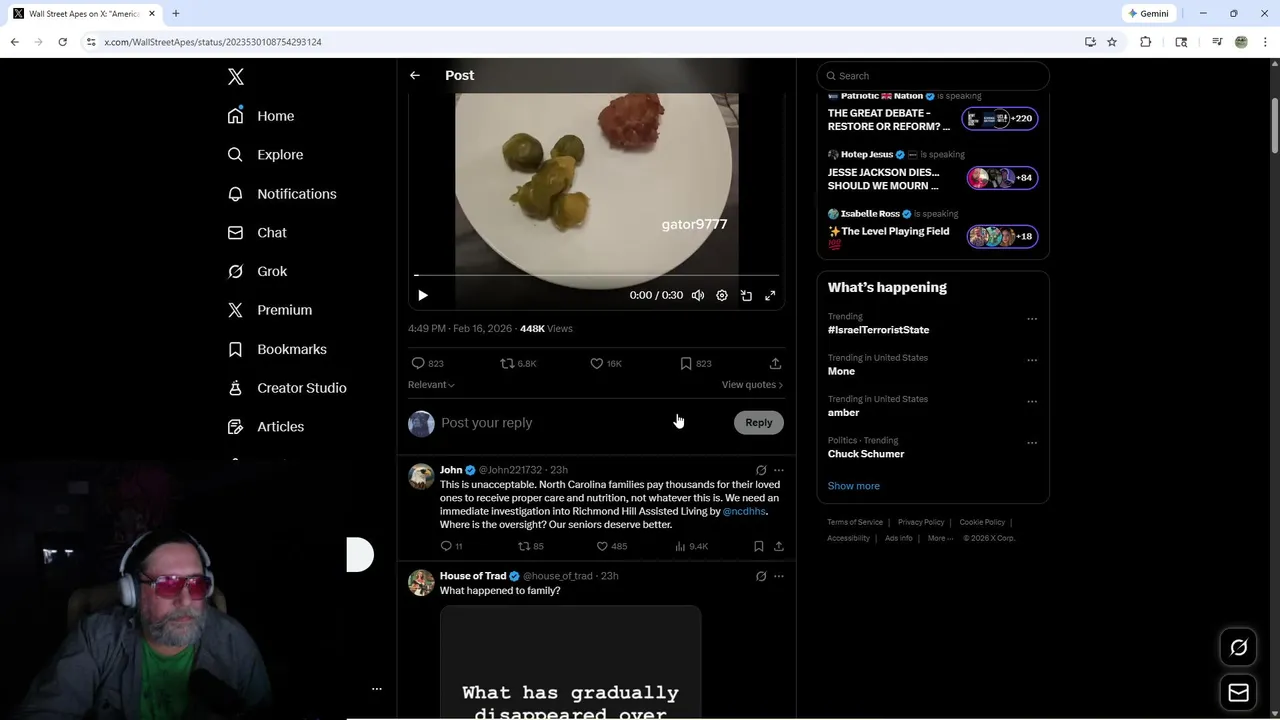Like the Wall Street Apes post
The height and width of the screenshot is (720, 1280).
[597, 364]
